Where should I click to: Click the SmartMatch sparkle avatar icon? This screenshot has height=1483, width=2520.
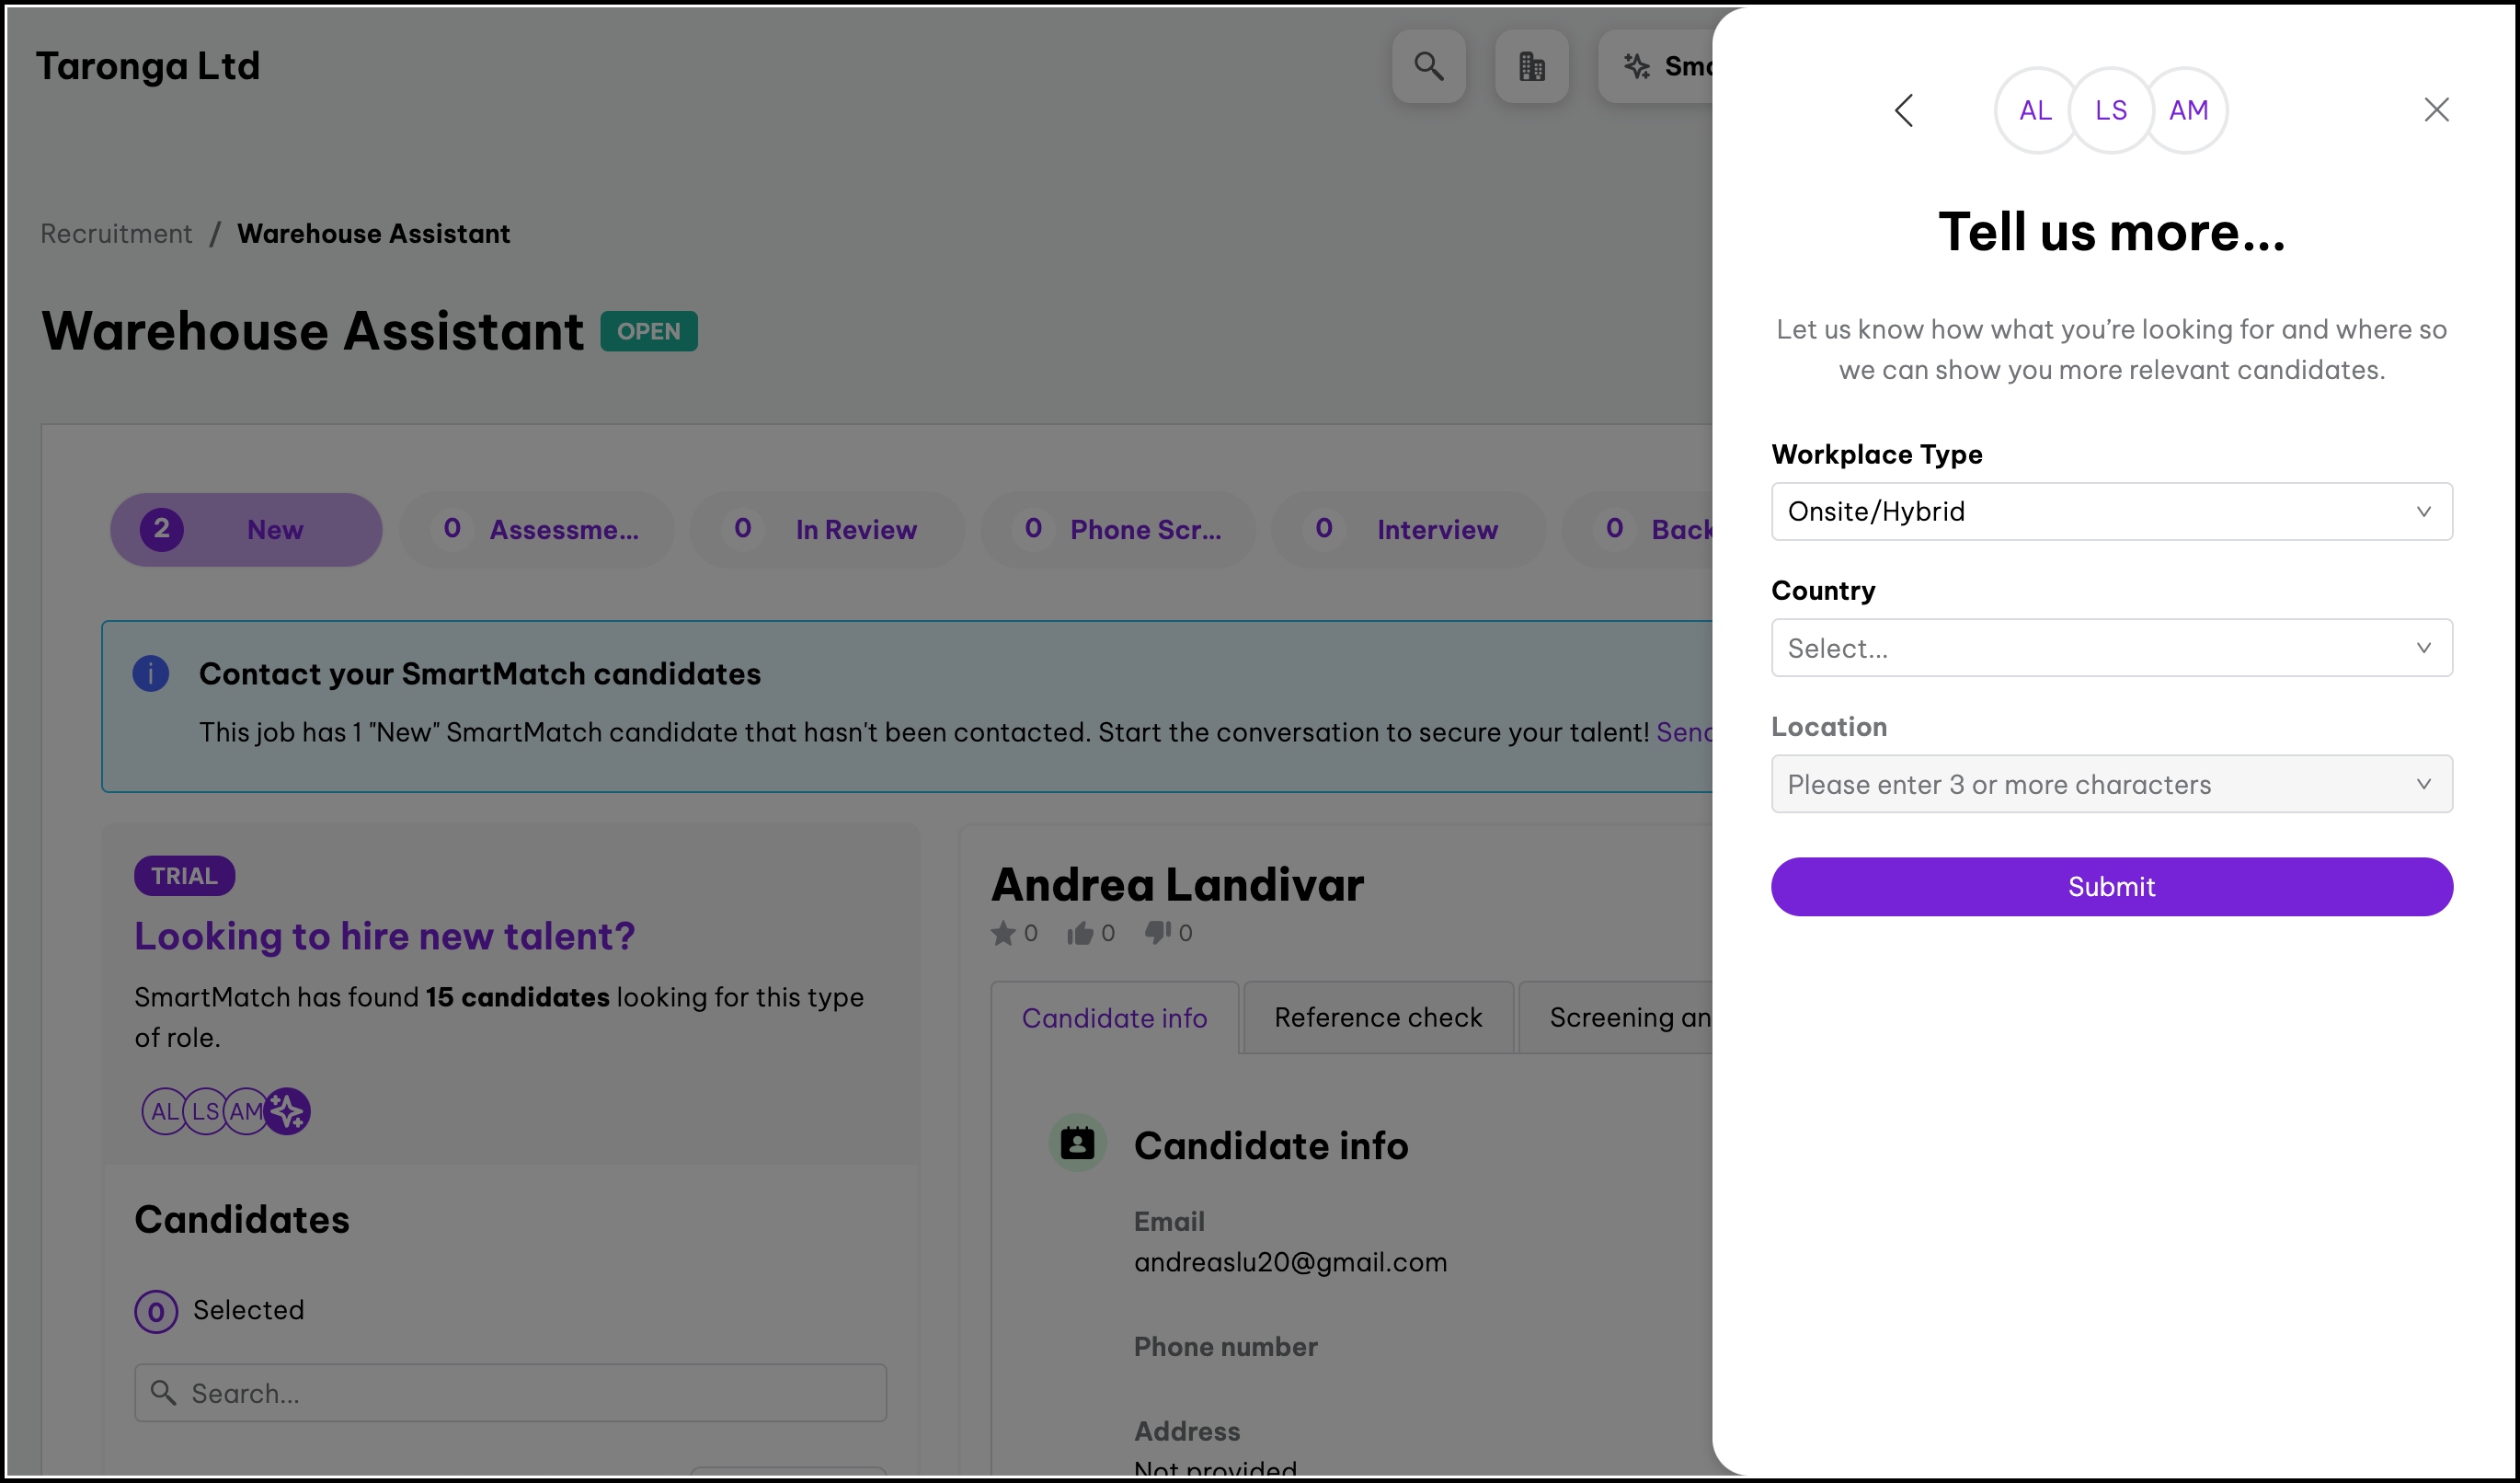pos(287,1111)
